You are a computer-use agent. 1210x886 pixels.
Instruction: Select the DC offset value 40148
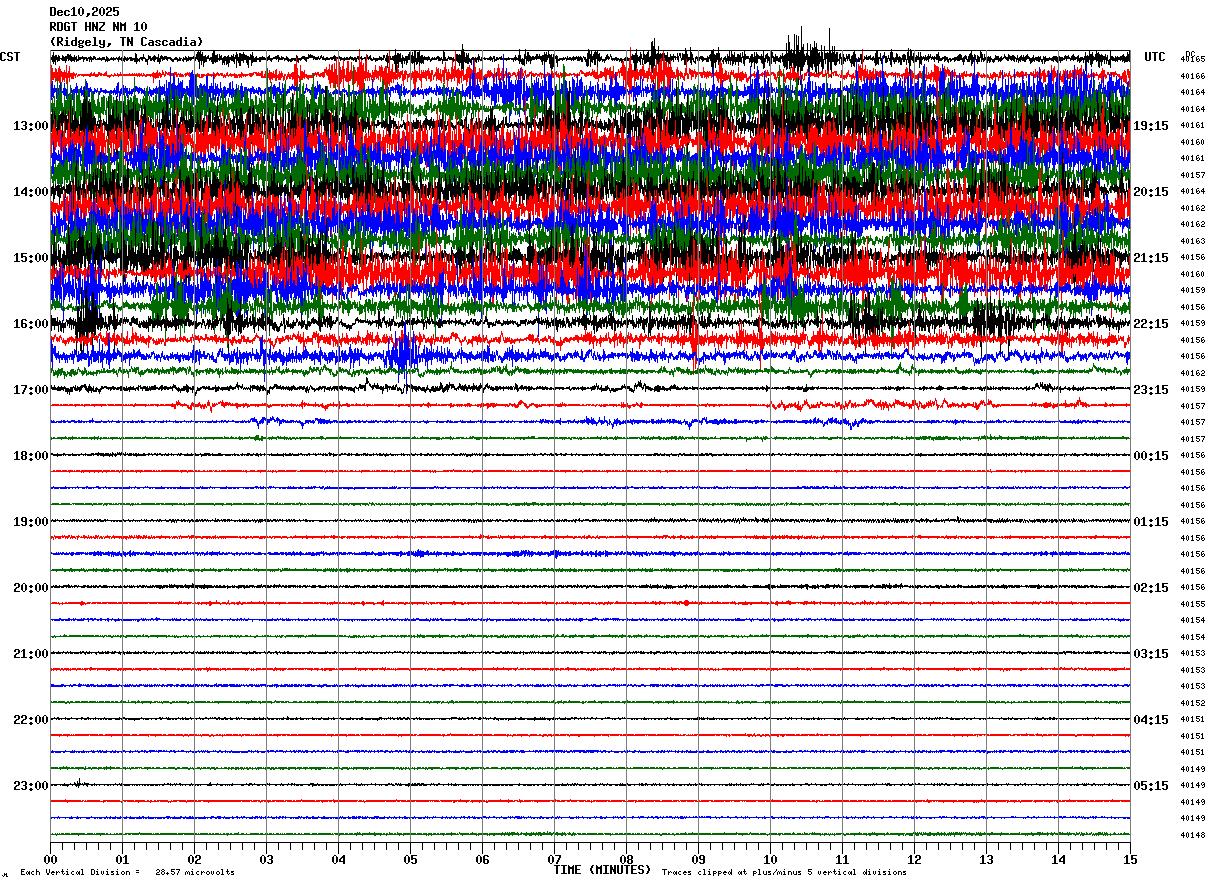click(1192, 835)
